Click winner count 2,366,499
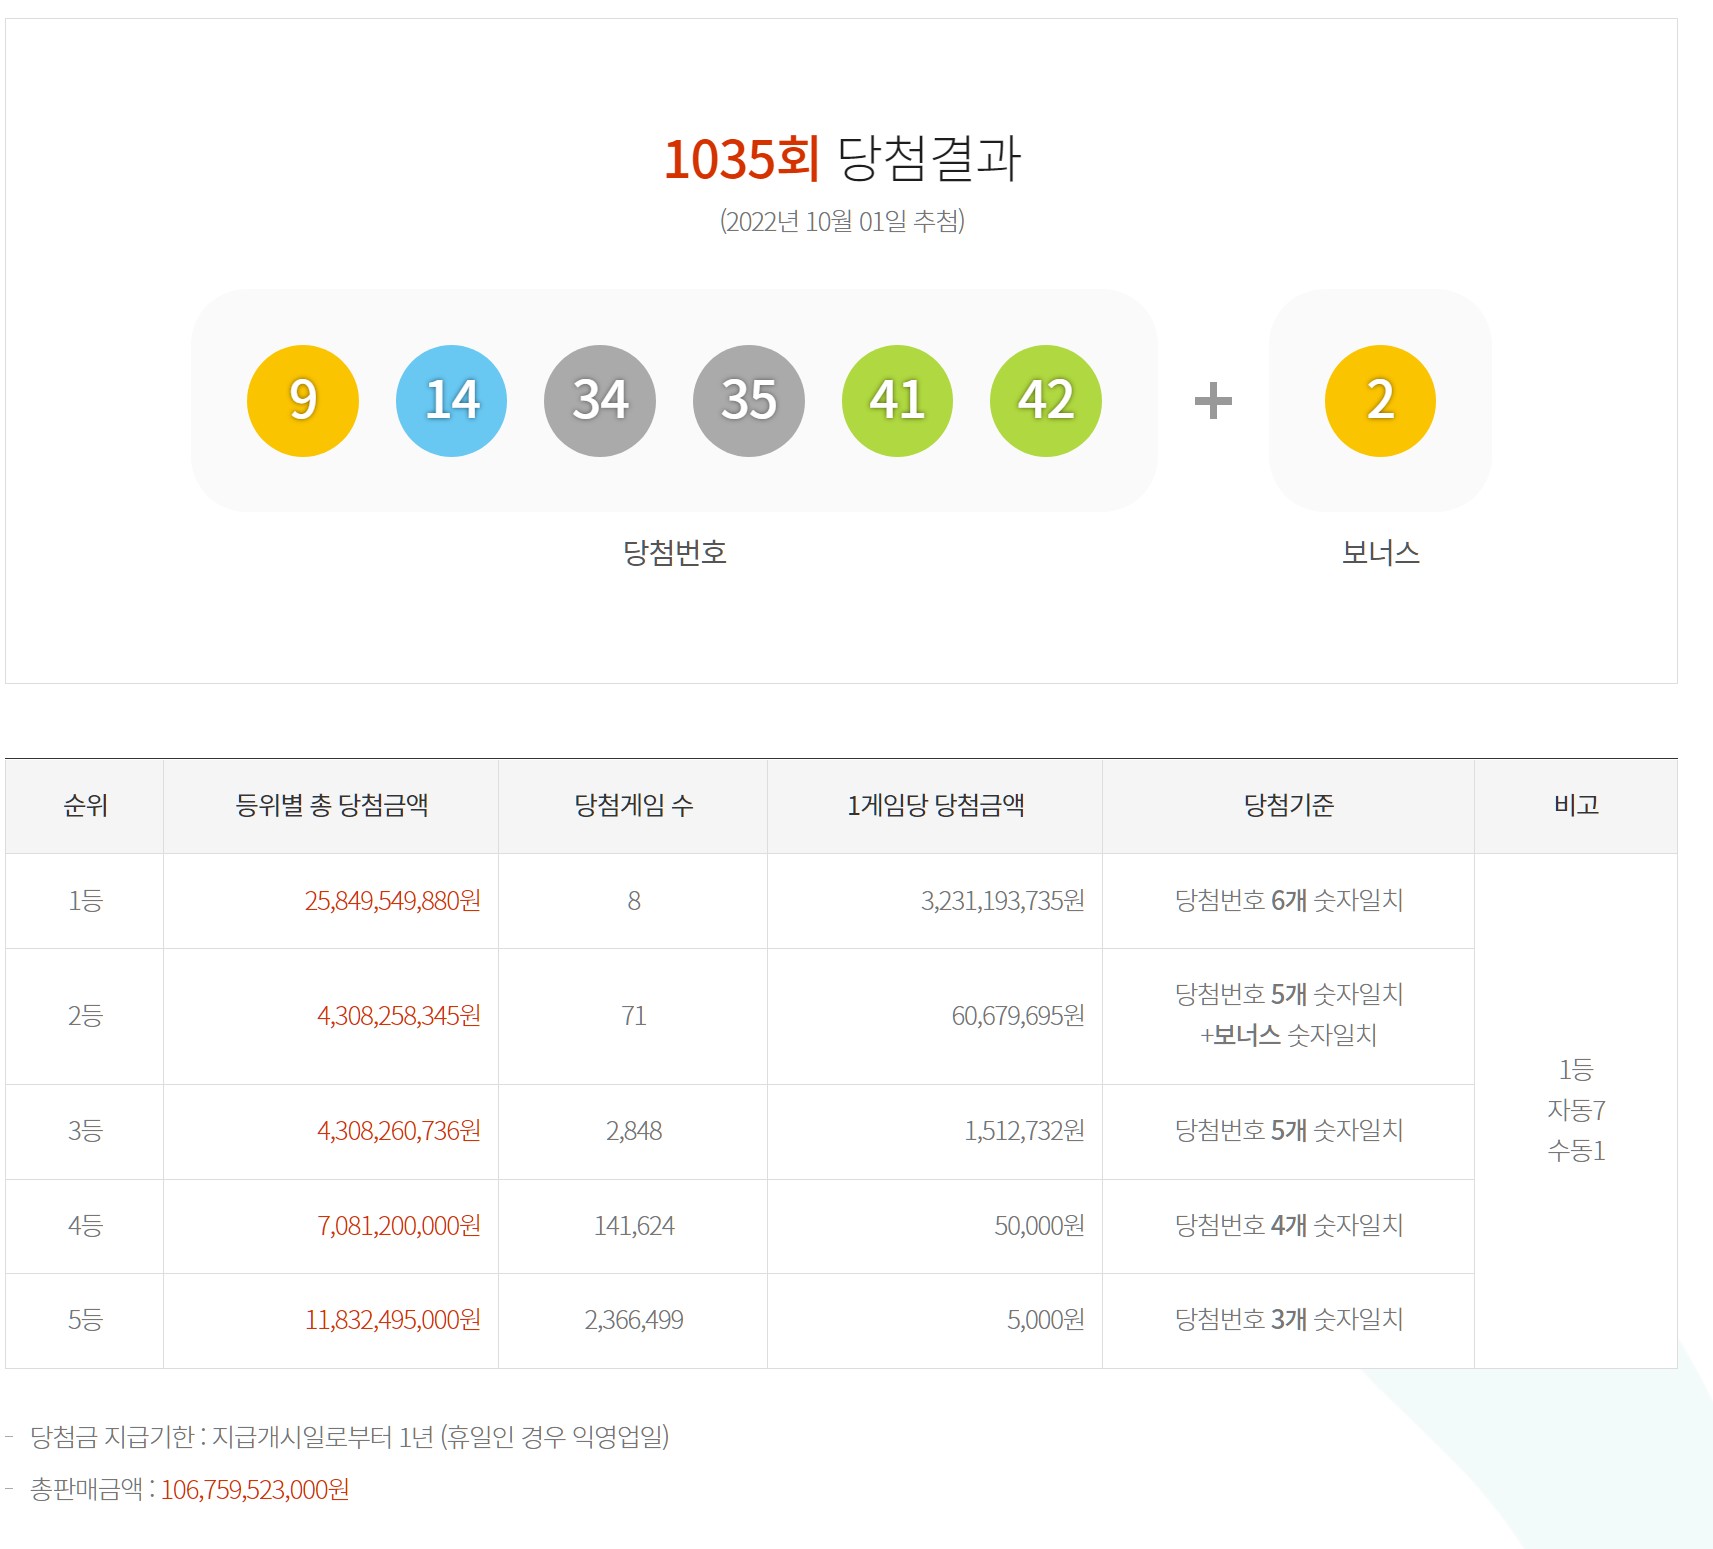This screenshot has width=1713, height=1549. coord(634,1320)
